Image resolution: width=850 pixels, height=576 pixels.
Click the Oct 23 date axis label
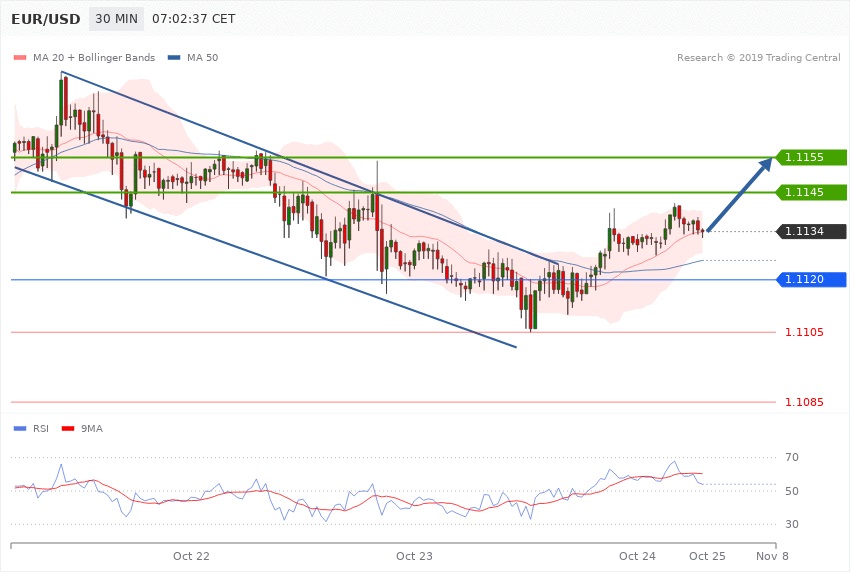pyautogui.click(x=414, y=556)
